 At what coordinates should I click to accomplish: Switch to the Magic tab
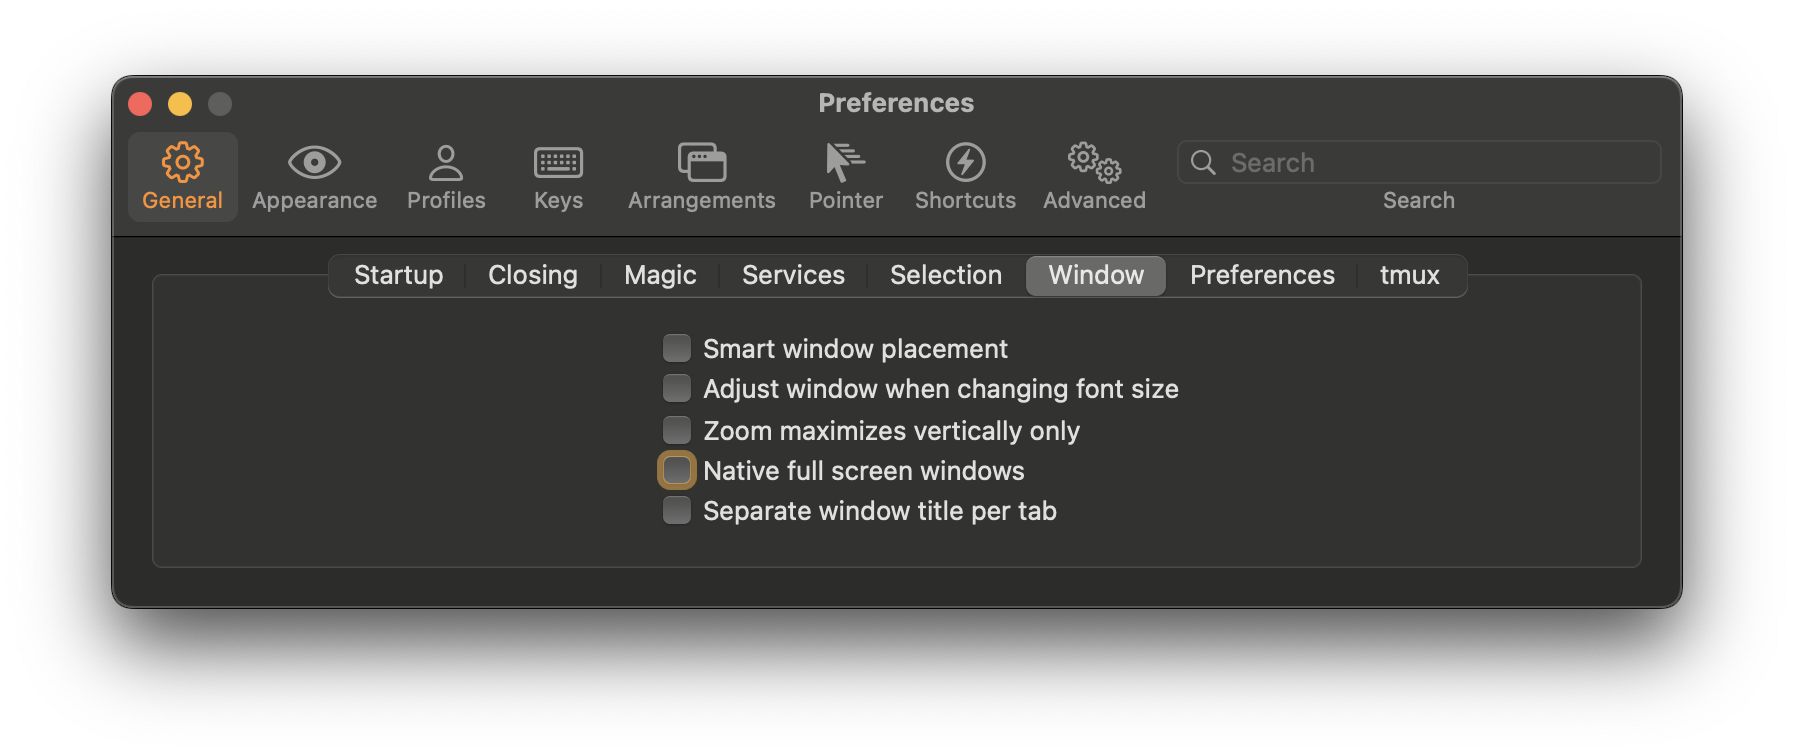coord(659,275)
